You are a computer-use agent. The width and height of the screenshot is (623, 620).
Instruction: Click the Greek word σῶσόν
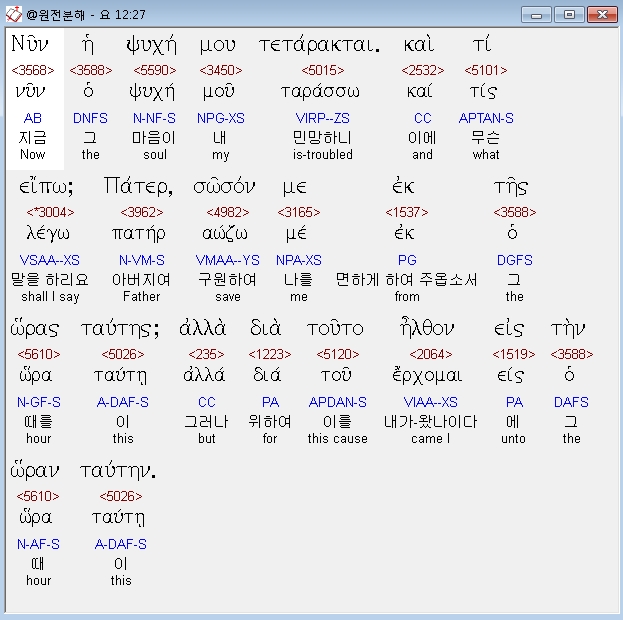click(x=224, y=187)
